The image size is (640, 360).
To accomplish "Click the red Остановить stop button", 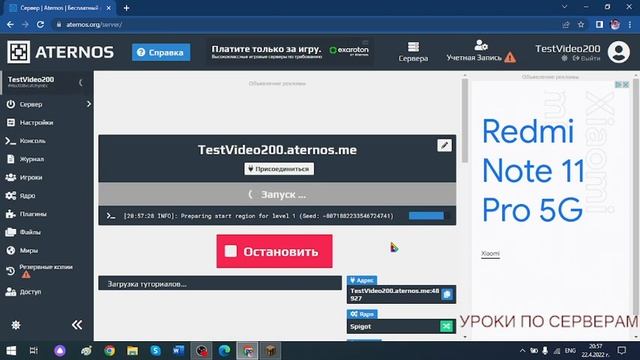I will (274, 251).
